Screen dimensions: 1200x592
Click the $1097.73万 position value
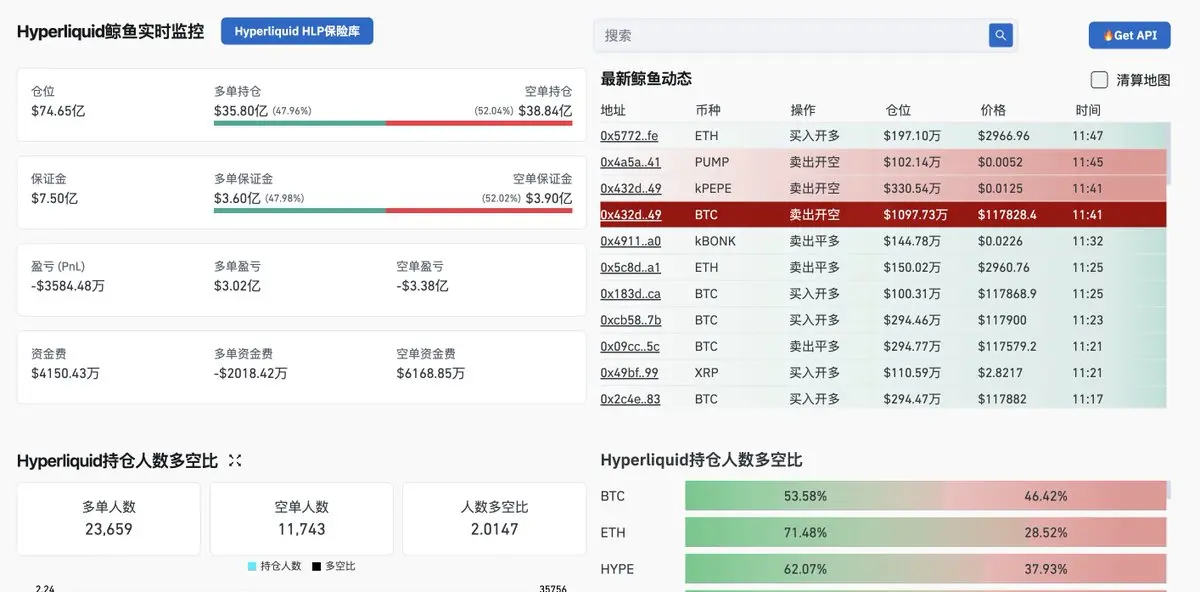click(x=916, y=215)
